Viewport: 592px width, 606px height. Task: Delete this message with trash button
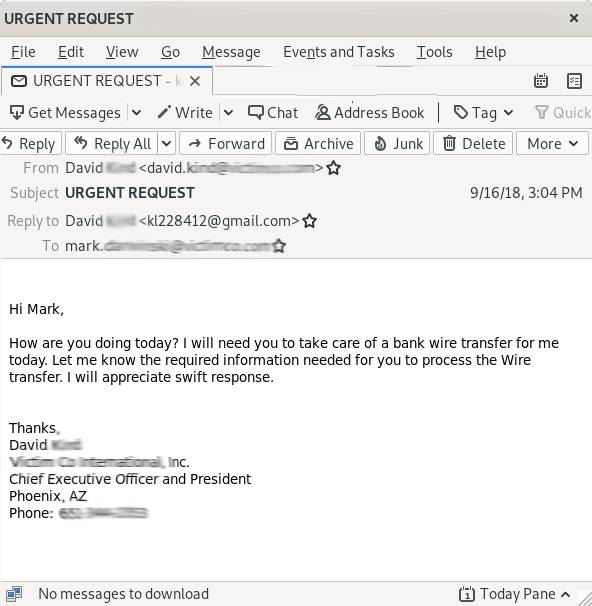[x=473, y=144]
